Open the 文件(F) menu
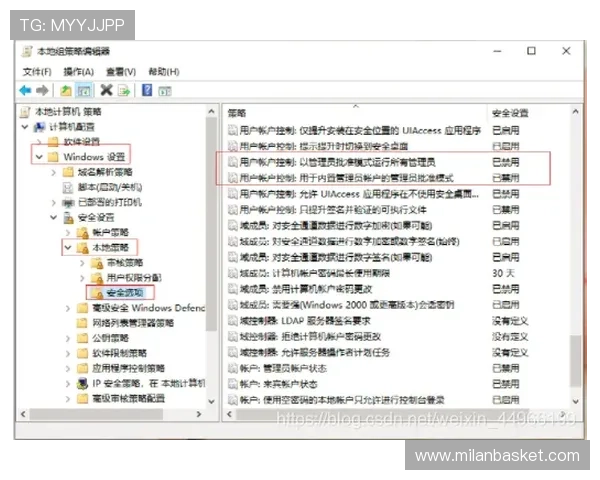 point(37,72)
